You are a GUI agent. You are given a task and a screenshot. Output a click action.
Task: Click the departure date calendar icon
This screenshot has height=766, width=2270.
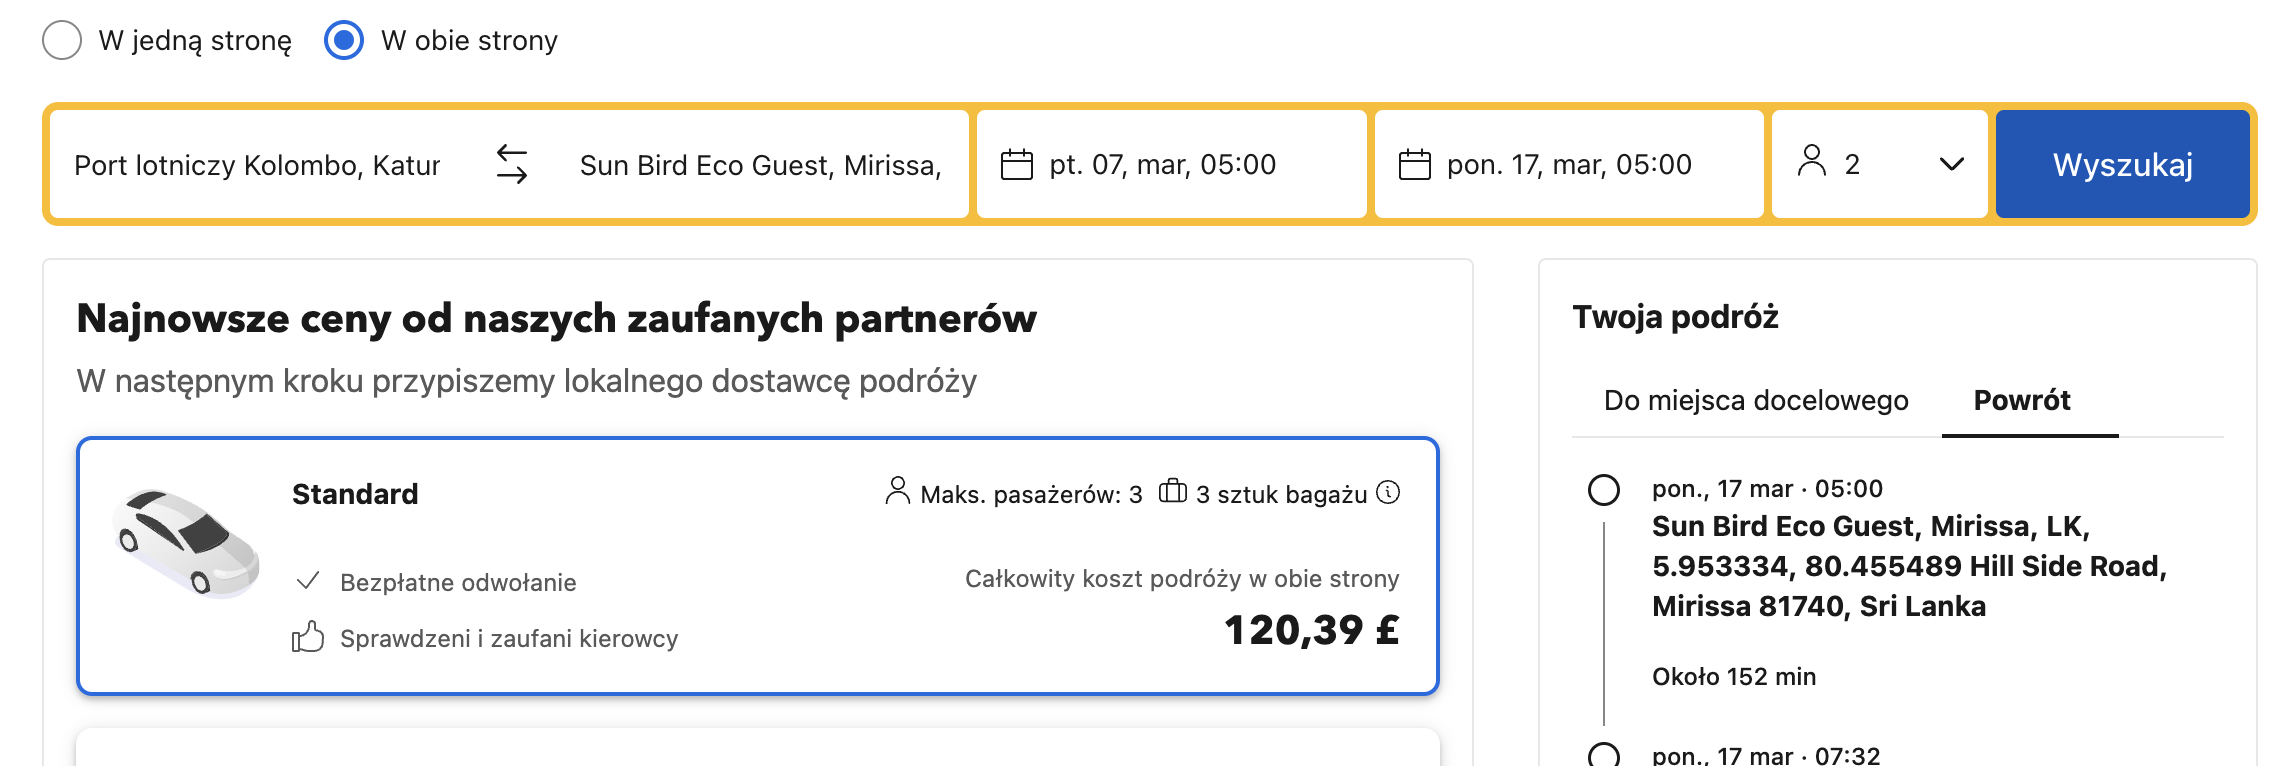tap(1017, 164)
